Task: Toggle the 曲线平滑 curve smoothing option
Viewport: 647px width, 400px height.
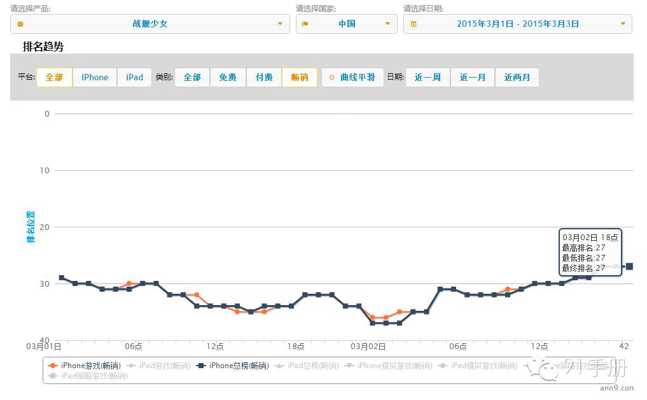Action: click(352, 77)
